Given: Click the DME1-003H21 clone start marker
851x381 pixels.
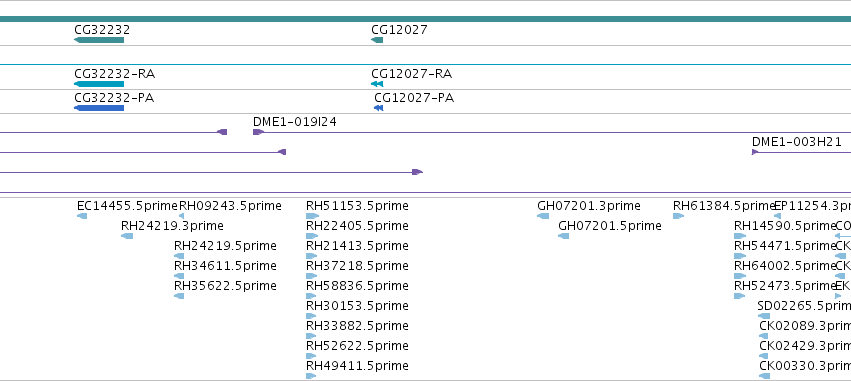Looking at the screenshot, I should (755, 152).
